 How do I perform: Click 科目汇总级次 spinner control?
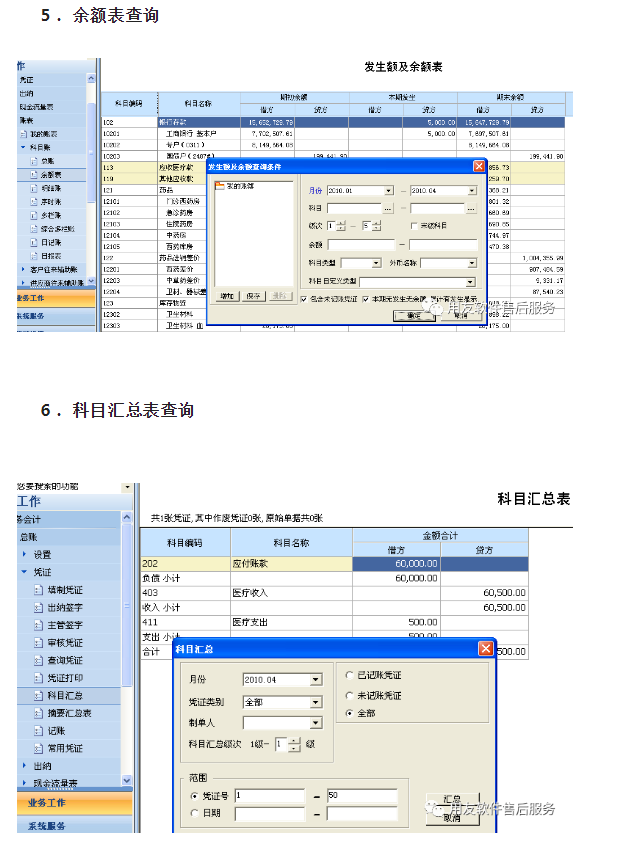294,745
